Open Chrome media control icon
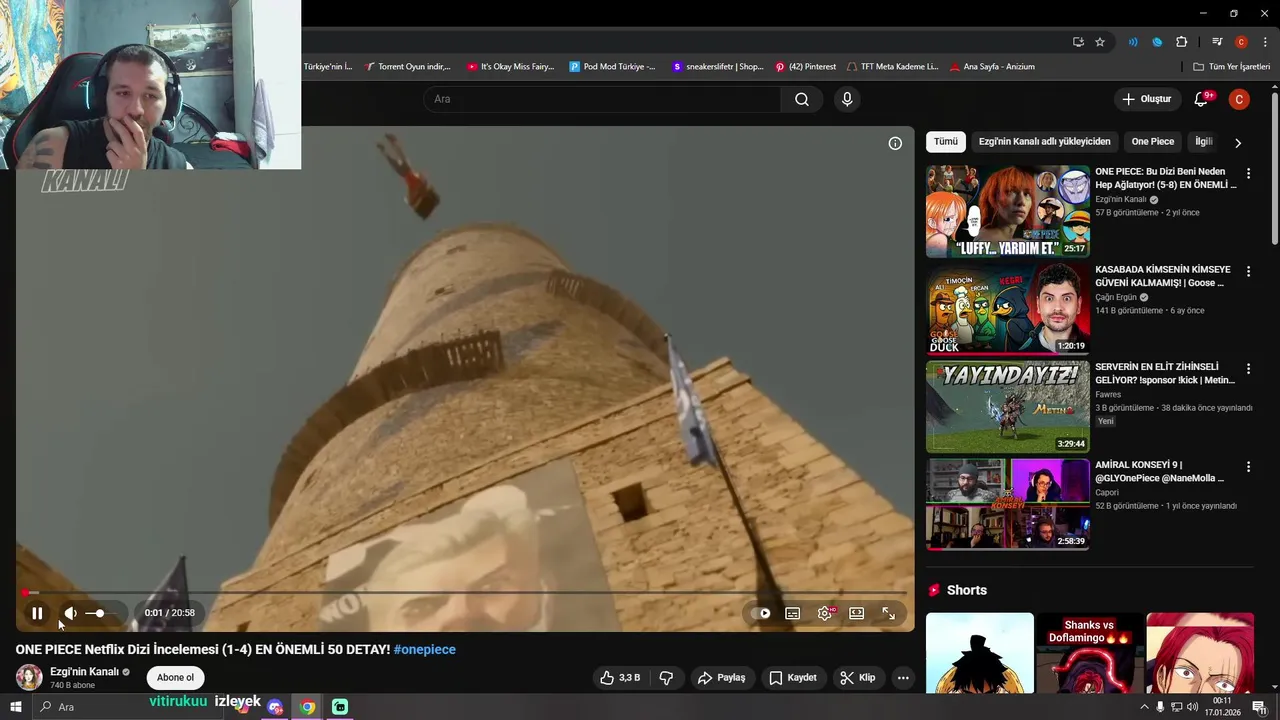Viewport: 1280px width, 720px height. (1217, 42)
